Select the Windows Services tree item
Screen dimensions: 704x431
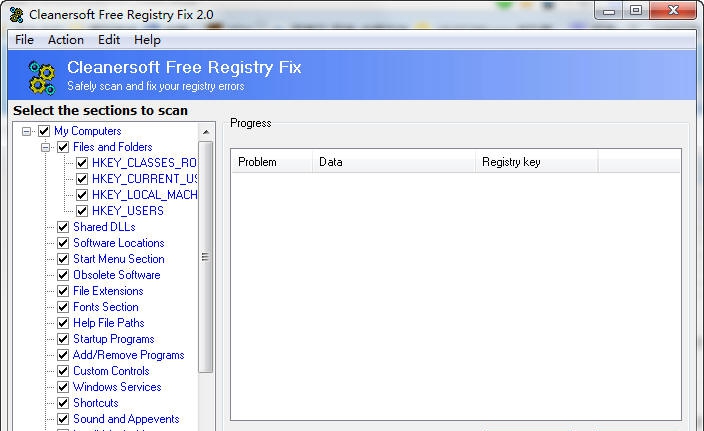click(x=117, y=387)
